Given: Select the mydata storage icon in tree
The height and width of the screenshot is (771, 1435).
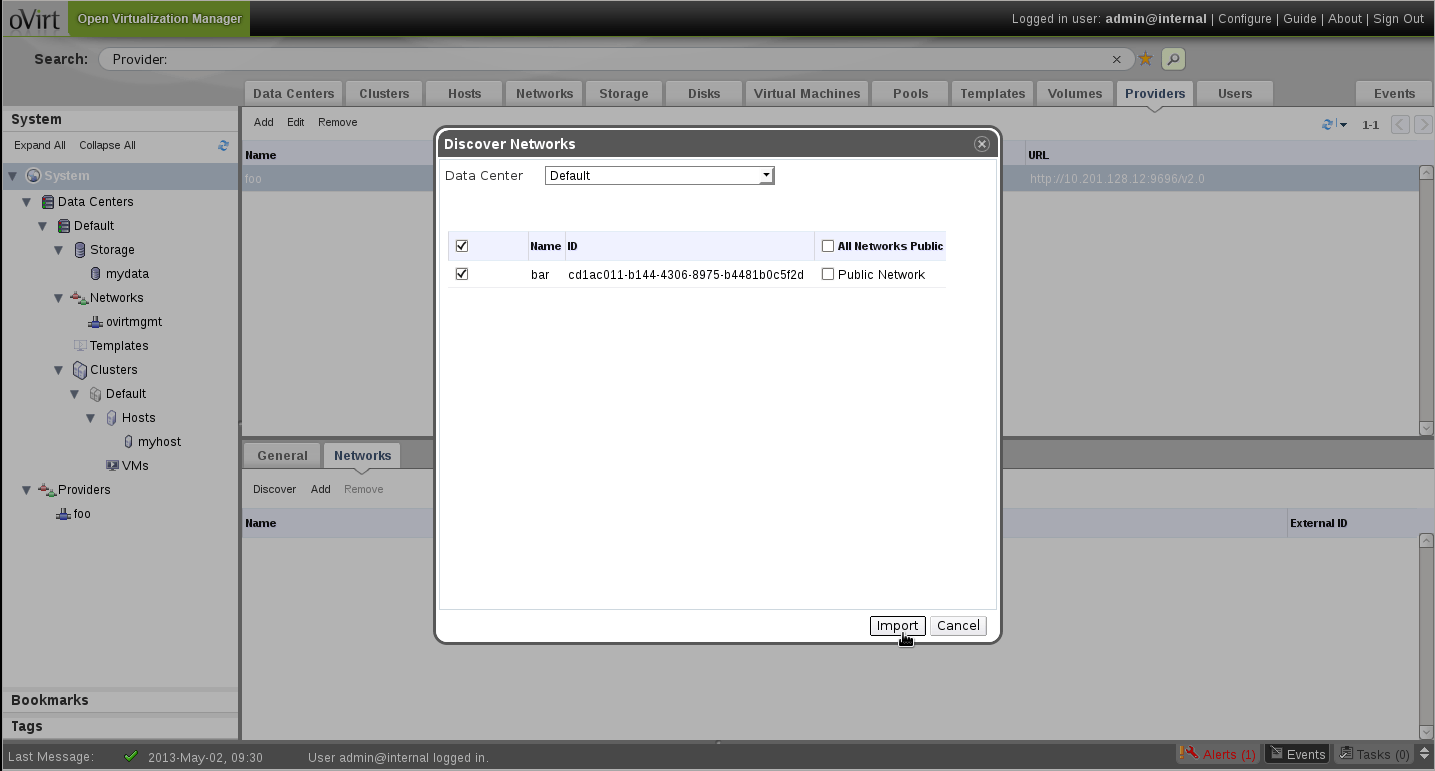Looking at the screenshot, I should point(95,273).
